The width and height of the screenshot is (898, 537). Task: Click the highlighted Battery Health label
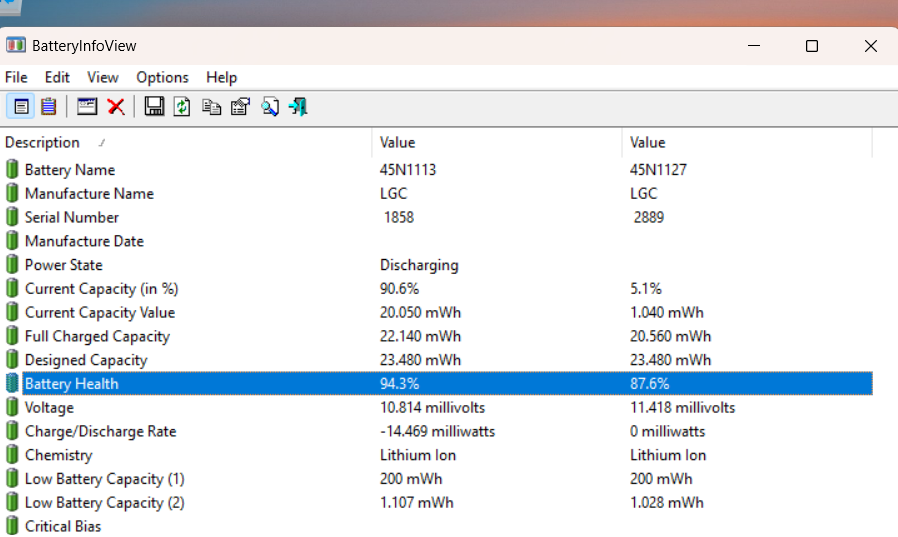(72, 384)
